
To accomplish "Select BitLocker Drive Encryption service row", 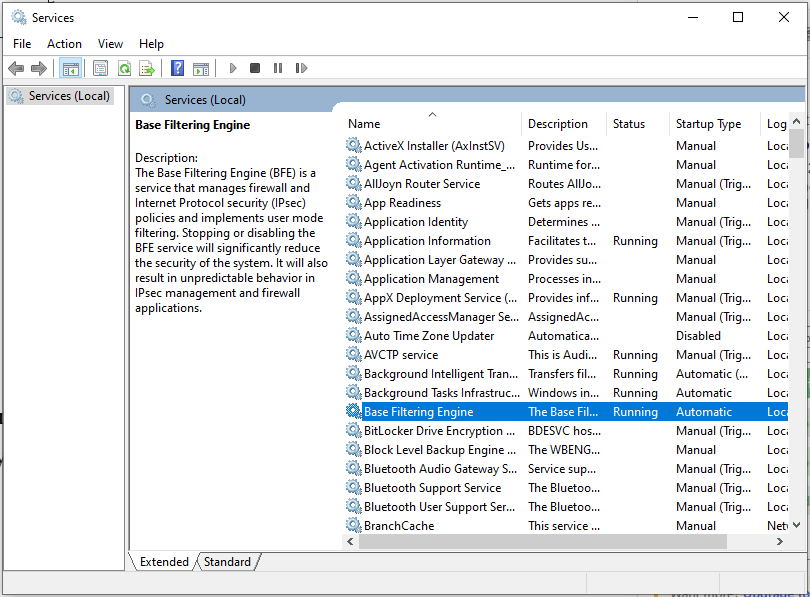I will tap(566, 431).
